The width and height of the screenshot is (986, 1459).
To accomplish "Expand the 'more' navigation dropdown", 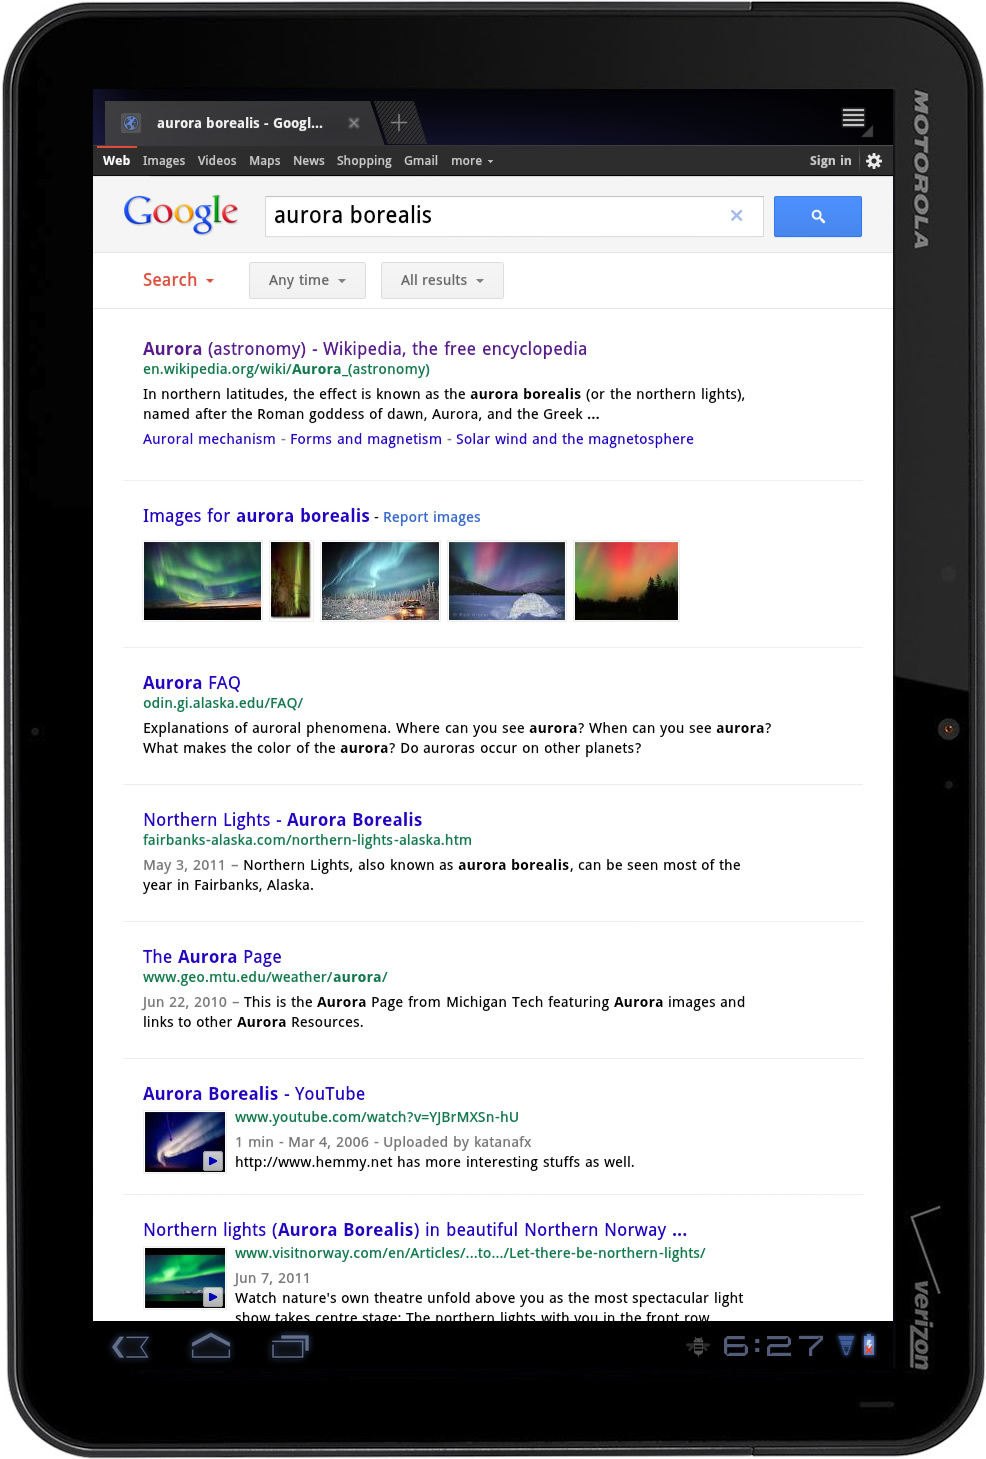I will point(470,160).
